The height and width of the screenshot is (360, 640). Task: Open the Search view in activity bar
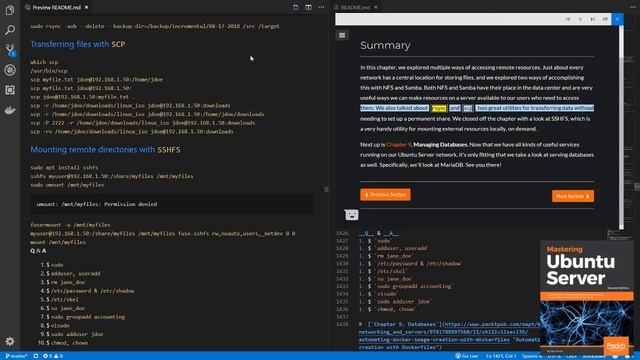click(10, 30)
